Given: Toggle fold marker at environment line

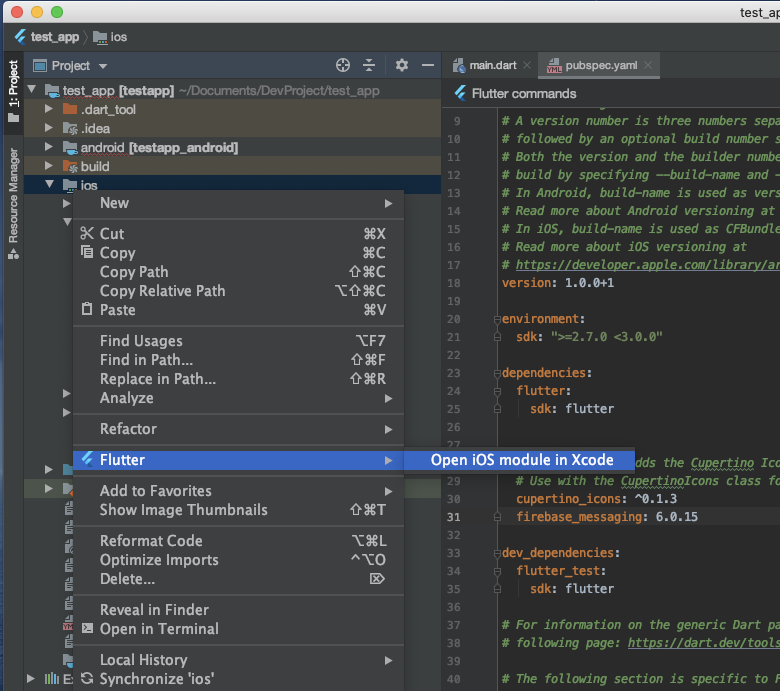Looking at the screenshot, I should click(x=497, y=319).
